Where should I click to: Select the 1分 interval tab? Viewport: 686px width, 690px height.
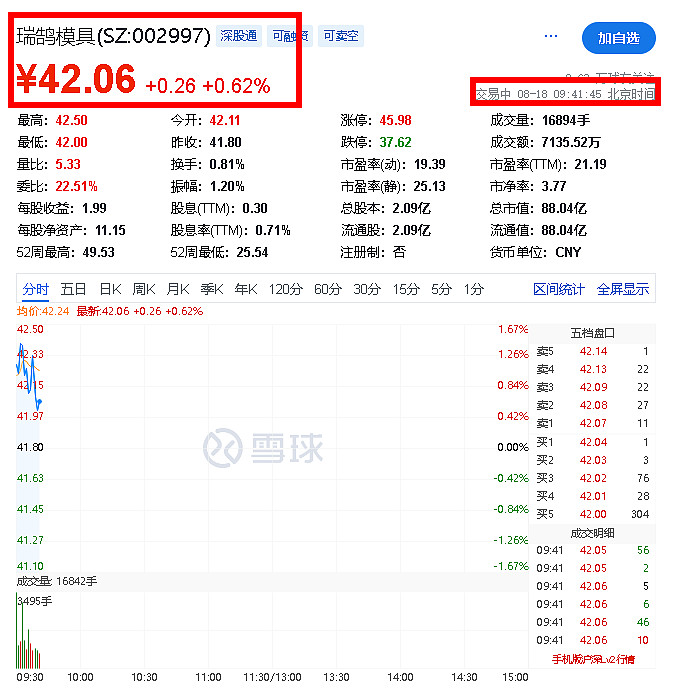tap(473, 289)
